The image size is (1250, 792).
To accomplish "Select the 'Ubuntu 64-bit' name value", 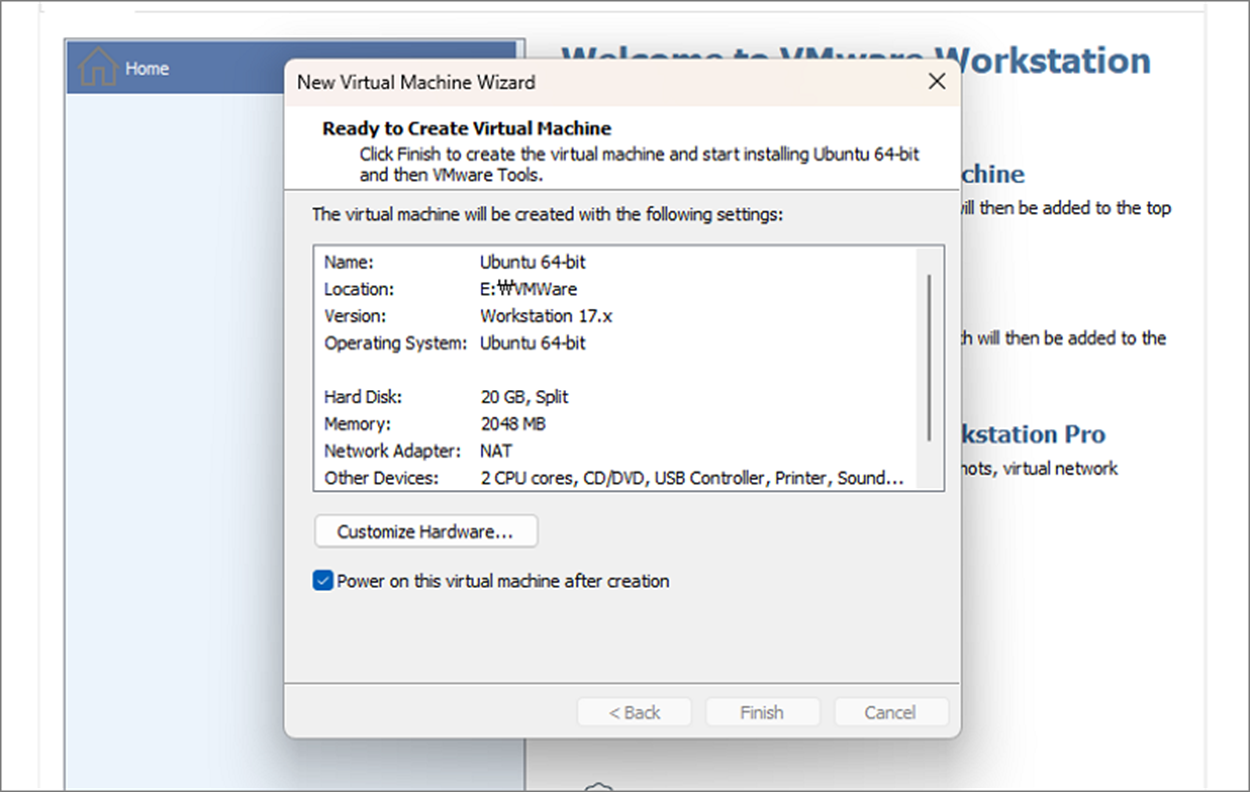I will [x=533, y=262].
